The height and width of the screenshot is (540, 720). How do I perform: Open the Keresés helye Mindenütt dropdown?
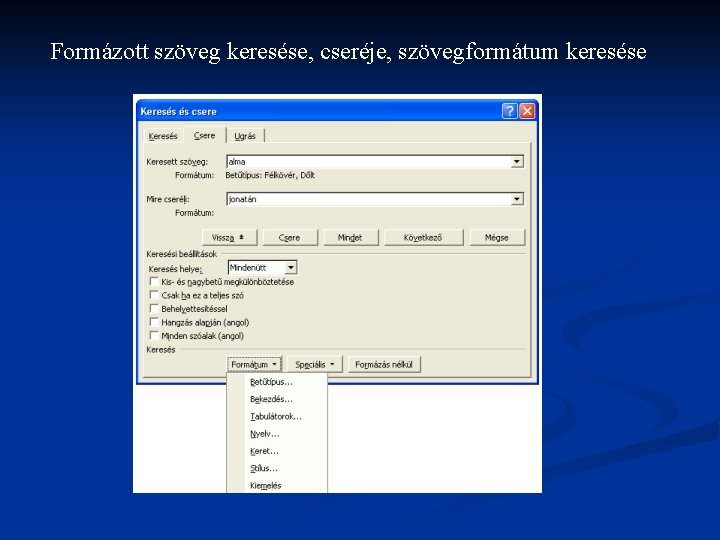(291, 267)
